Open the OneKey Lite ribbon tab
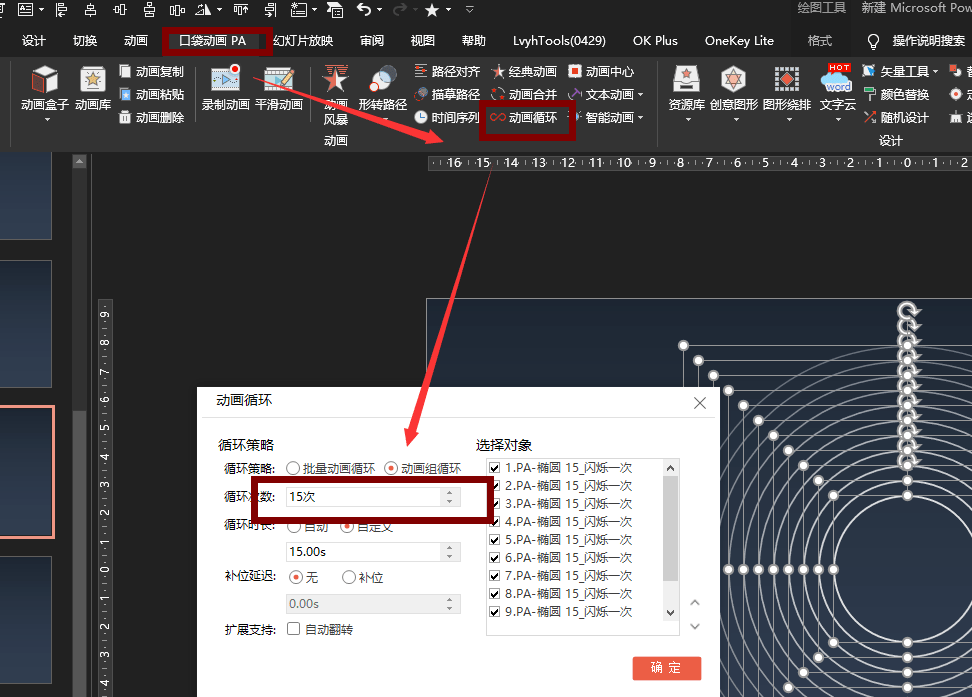The width and height of the screenshot is (972, 697). pos(739,41)
